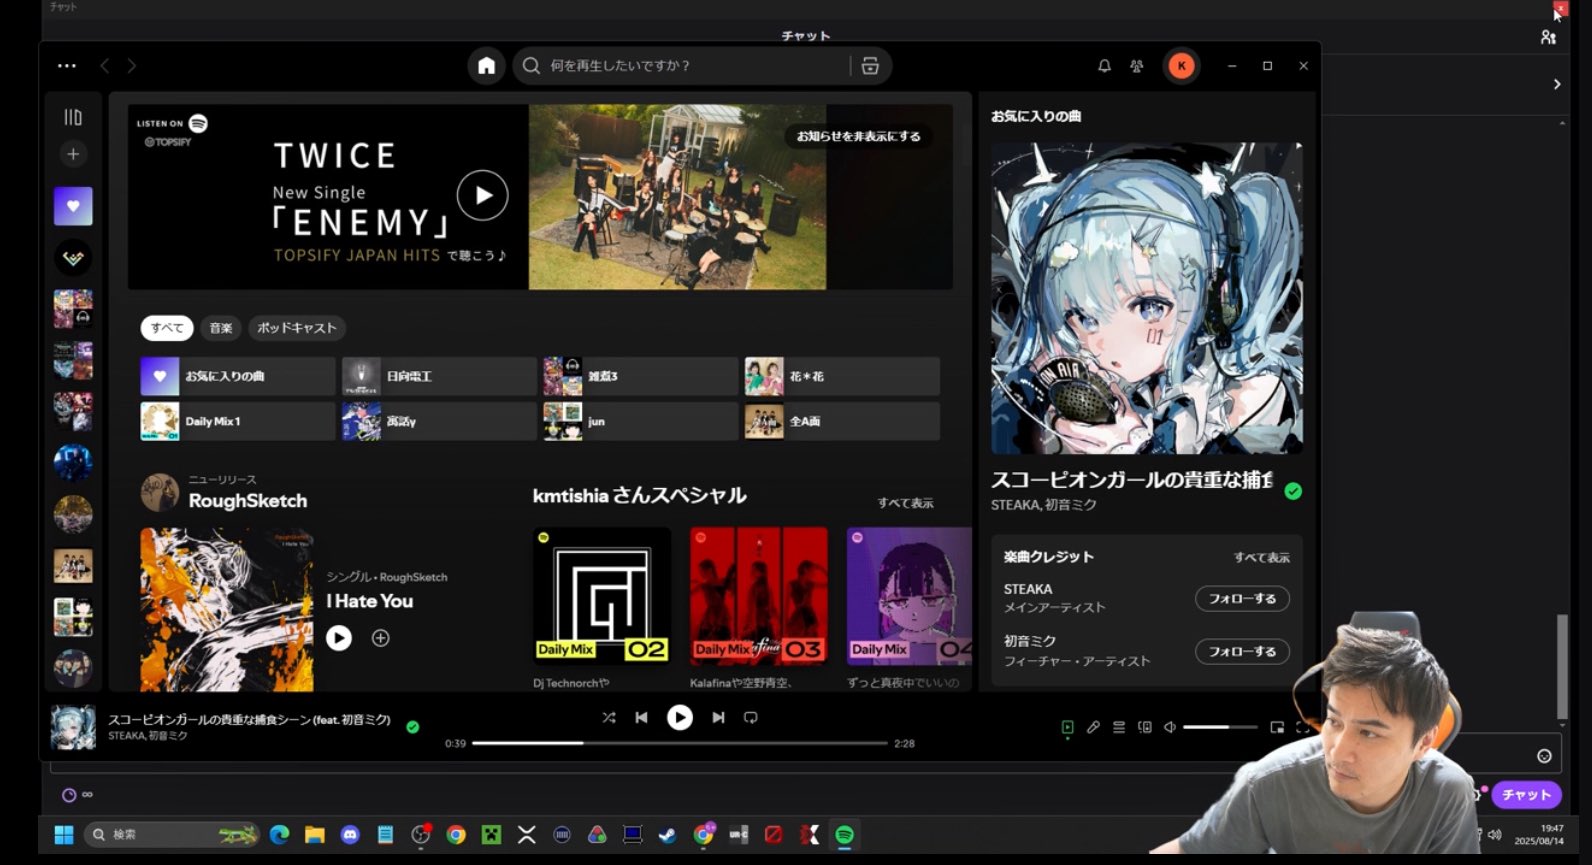This screenshot has height=865, width=1592.
Task: Click お知らせを非表示にする button
Action: (x=859, y=136)
